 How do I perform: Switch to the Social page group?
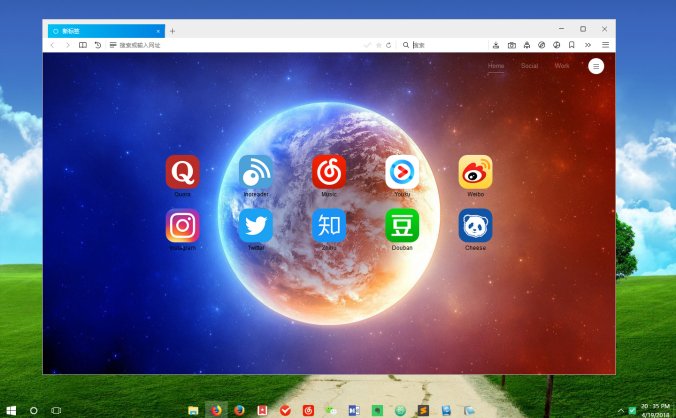click(529, 66)
